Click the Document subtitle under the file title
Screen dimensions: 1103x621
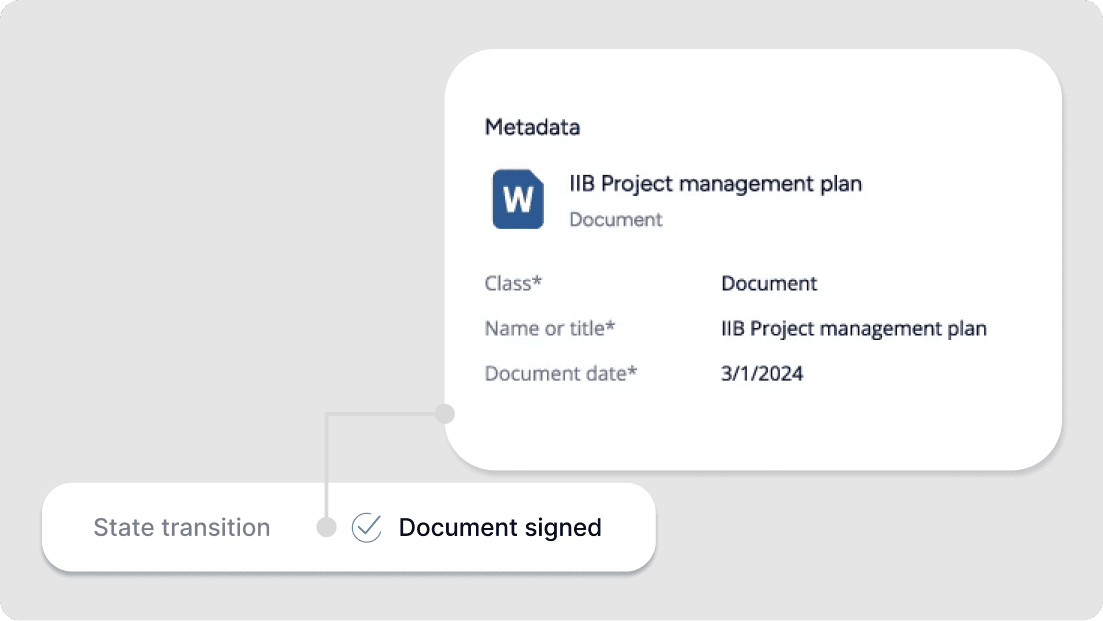[x=615, y=219]
